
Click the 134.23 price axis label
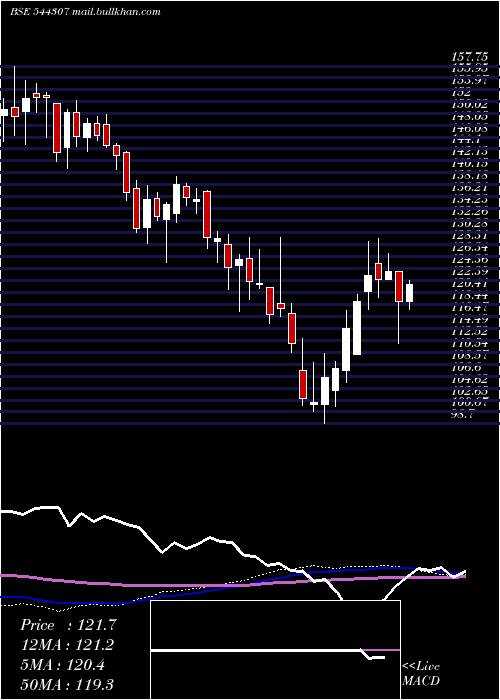pyautogui.click(x=472, y=200)
